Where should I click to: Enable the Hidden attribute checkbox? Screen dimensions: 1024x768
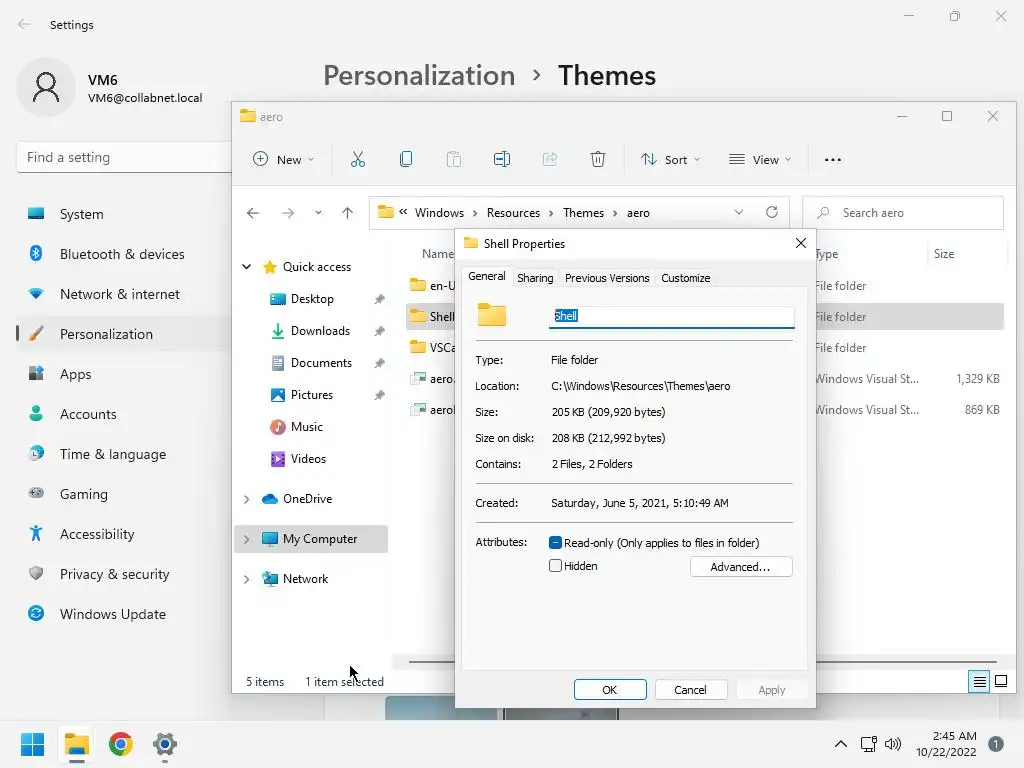tap(555, 566)
